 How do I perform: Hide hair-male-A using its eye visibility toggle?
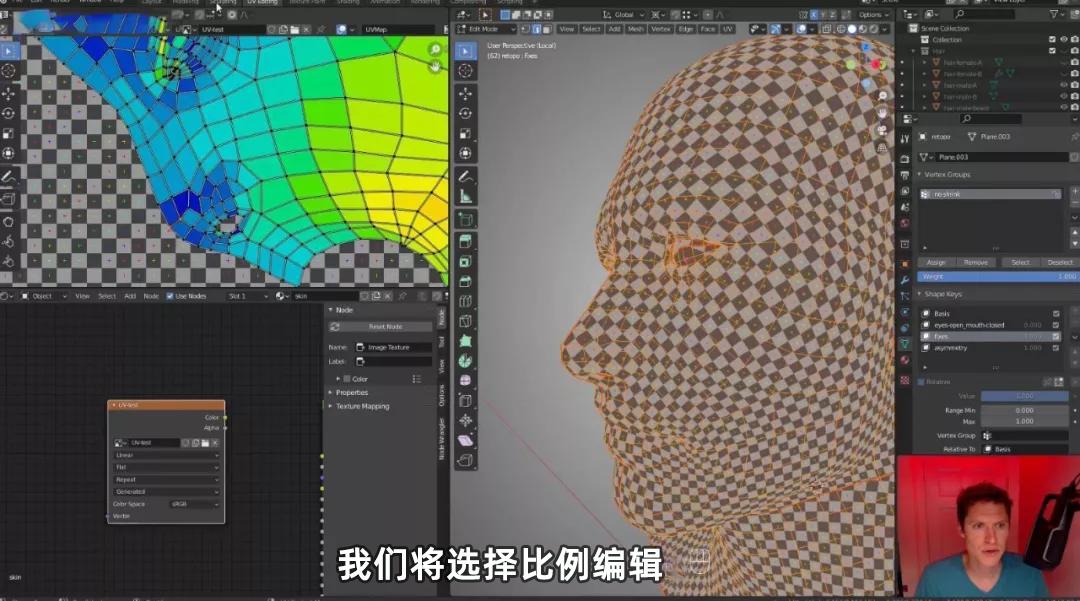[1062, 85]
